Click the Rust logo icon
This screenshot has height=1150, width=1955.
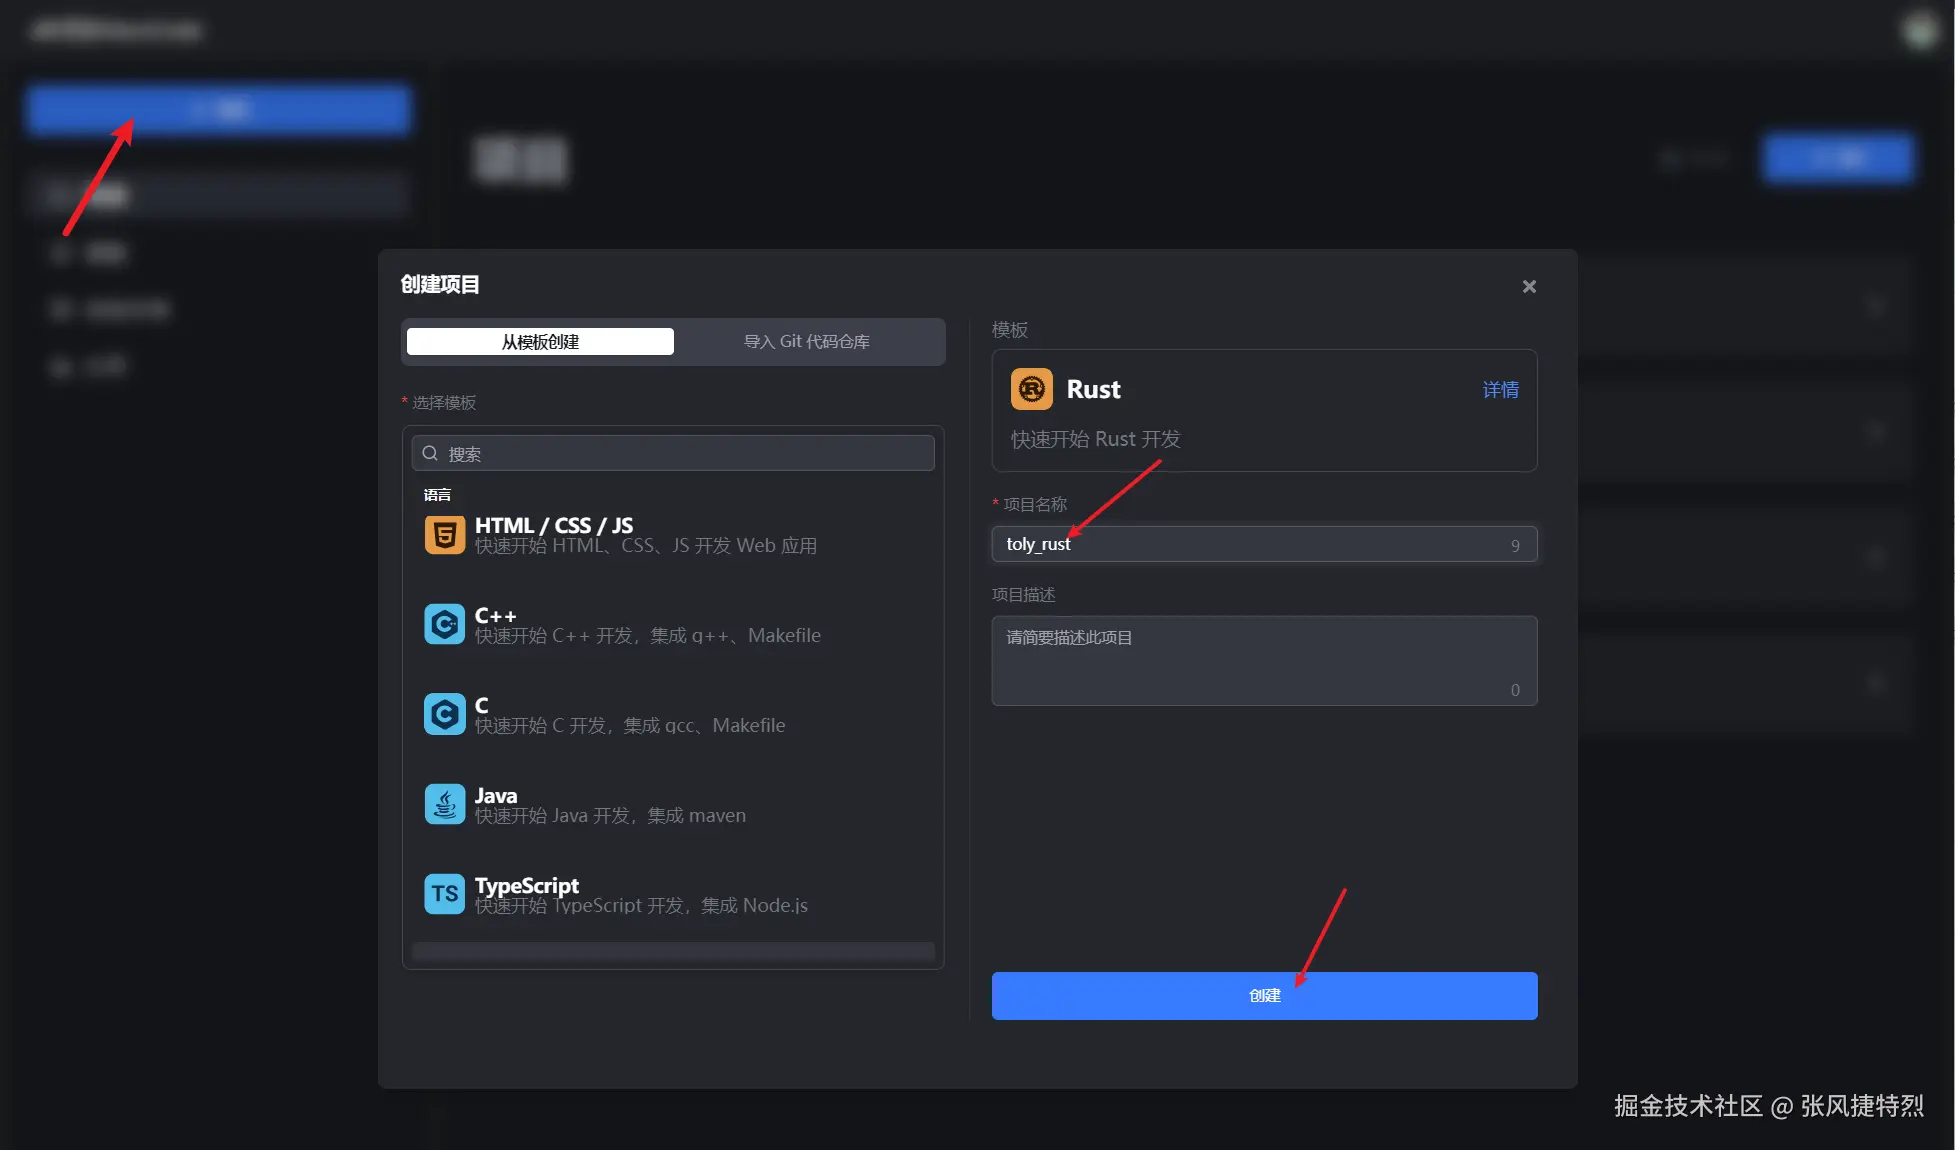point(1031,389)
